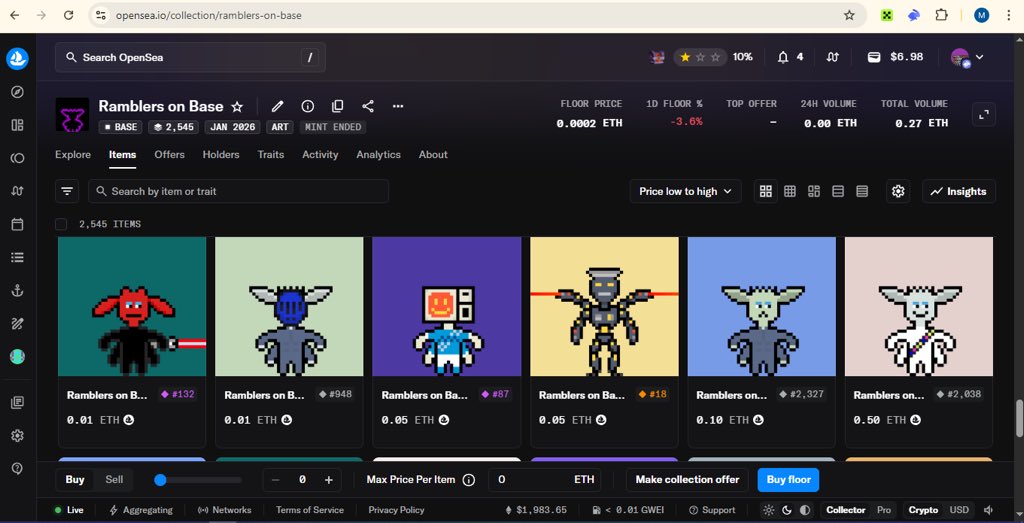The width and height of the screenshot is (1024, 523).
Task: Open the studio pen-ruler icon in sidebar
Action: tap(18, 323)
